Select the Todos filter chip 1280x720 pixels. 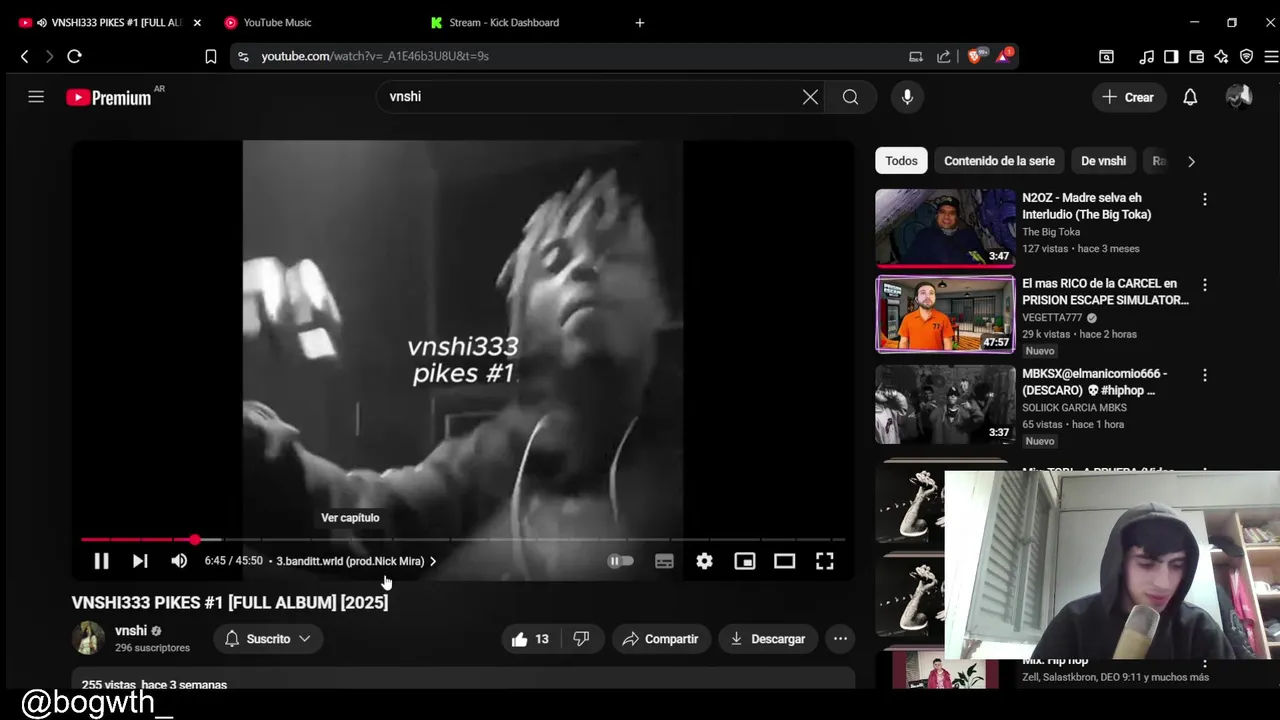tap(901, 161)
